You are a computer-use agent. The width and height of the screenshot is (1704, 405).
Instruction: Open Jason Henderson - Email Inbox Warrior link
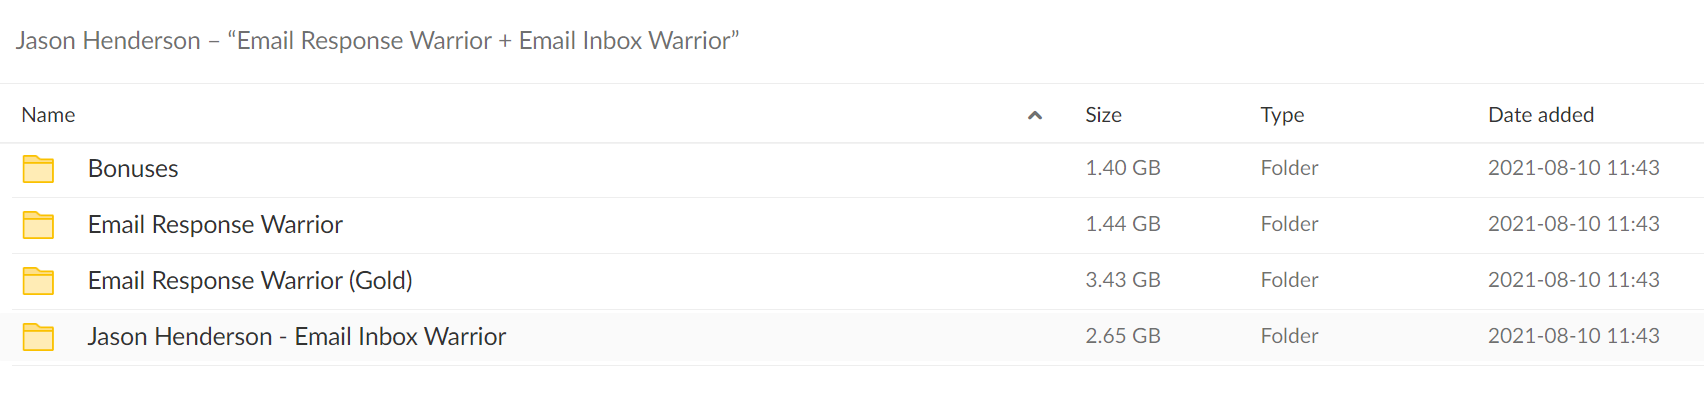(x=297, y=337)
